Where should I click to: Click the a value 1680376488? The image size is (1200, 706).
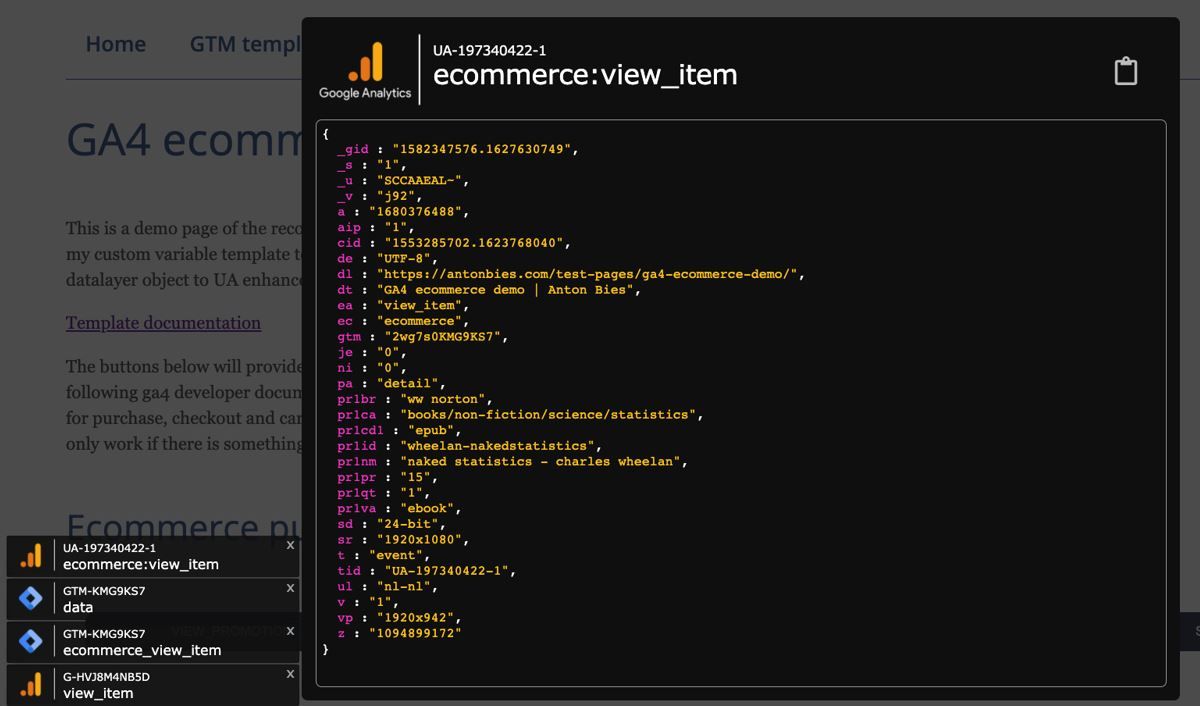(x=415, y=212)
